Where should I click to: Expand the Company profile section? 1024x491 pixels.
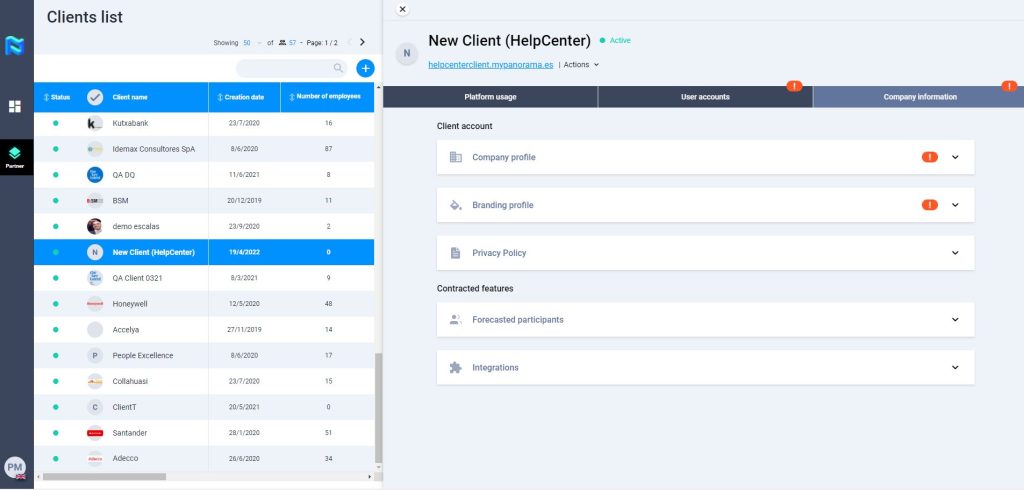click(x=955, y=157)
